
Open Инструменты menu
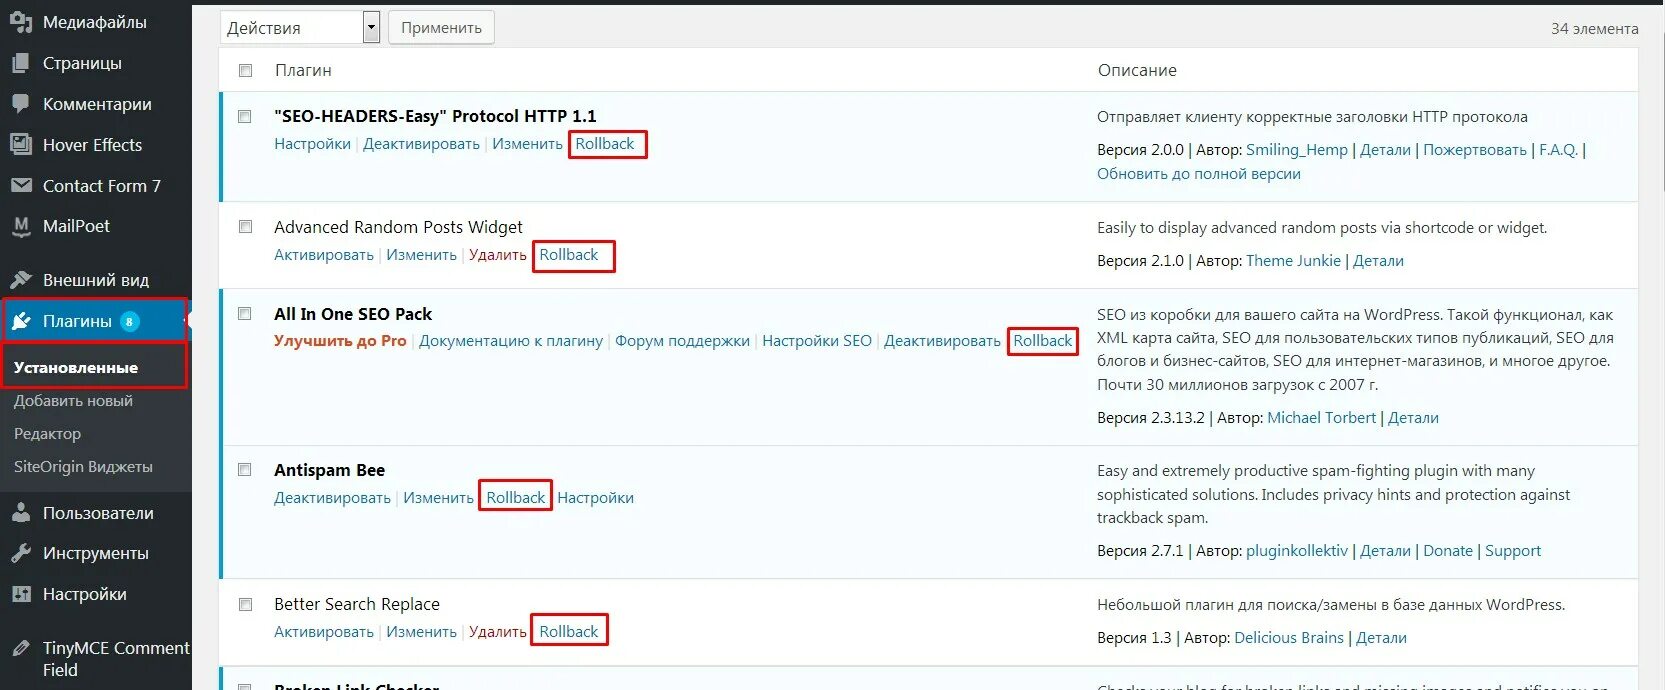pyautogui.click(x=96, y=553)
